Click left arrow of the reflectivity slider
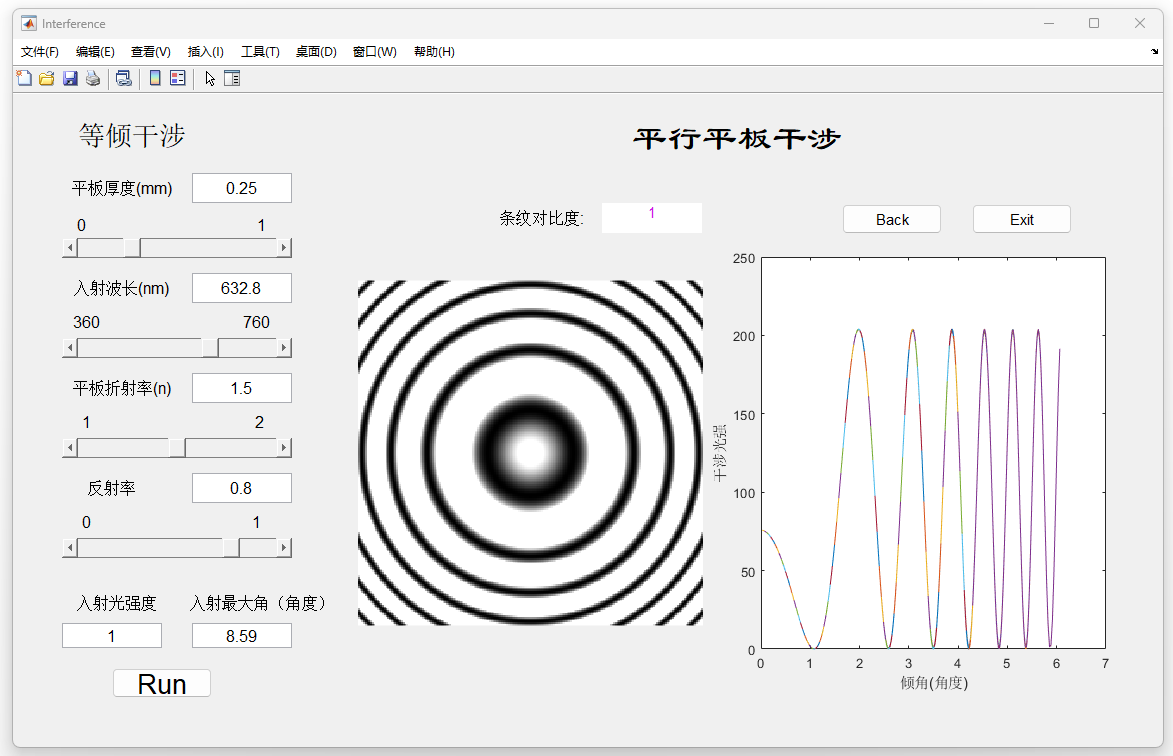 [70, 548]
